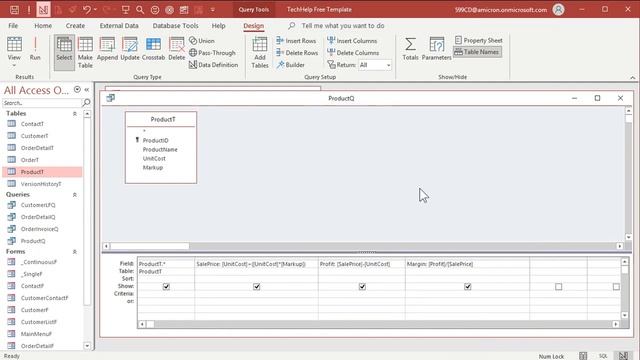The height and width of the screenshot is (360, 640).
Task: Open the Property Sheet
Action: click(478, 40)
